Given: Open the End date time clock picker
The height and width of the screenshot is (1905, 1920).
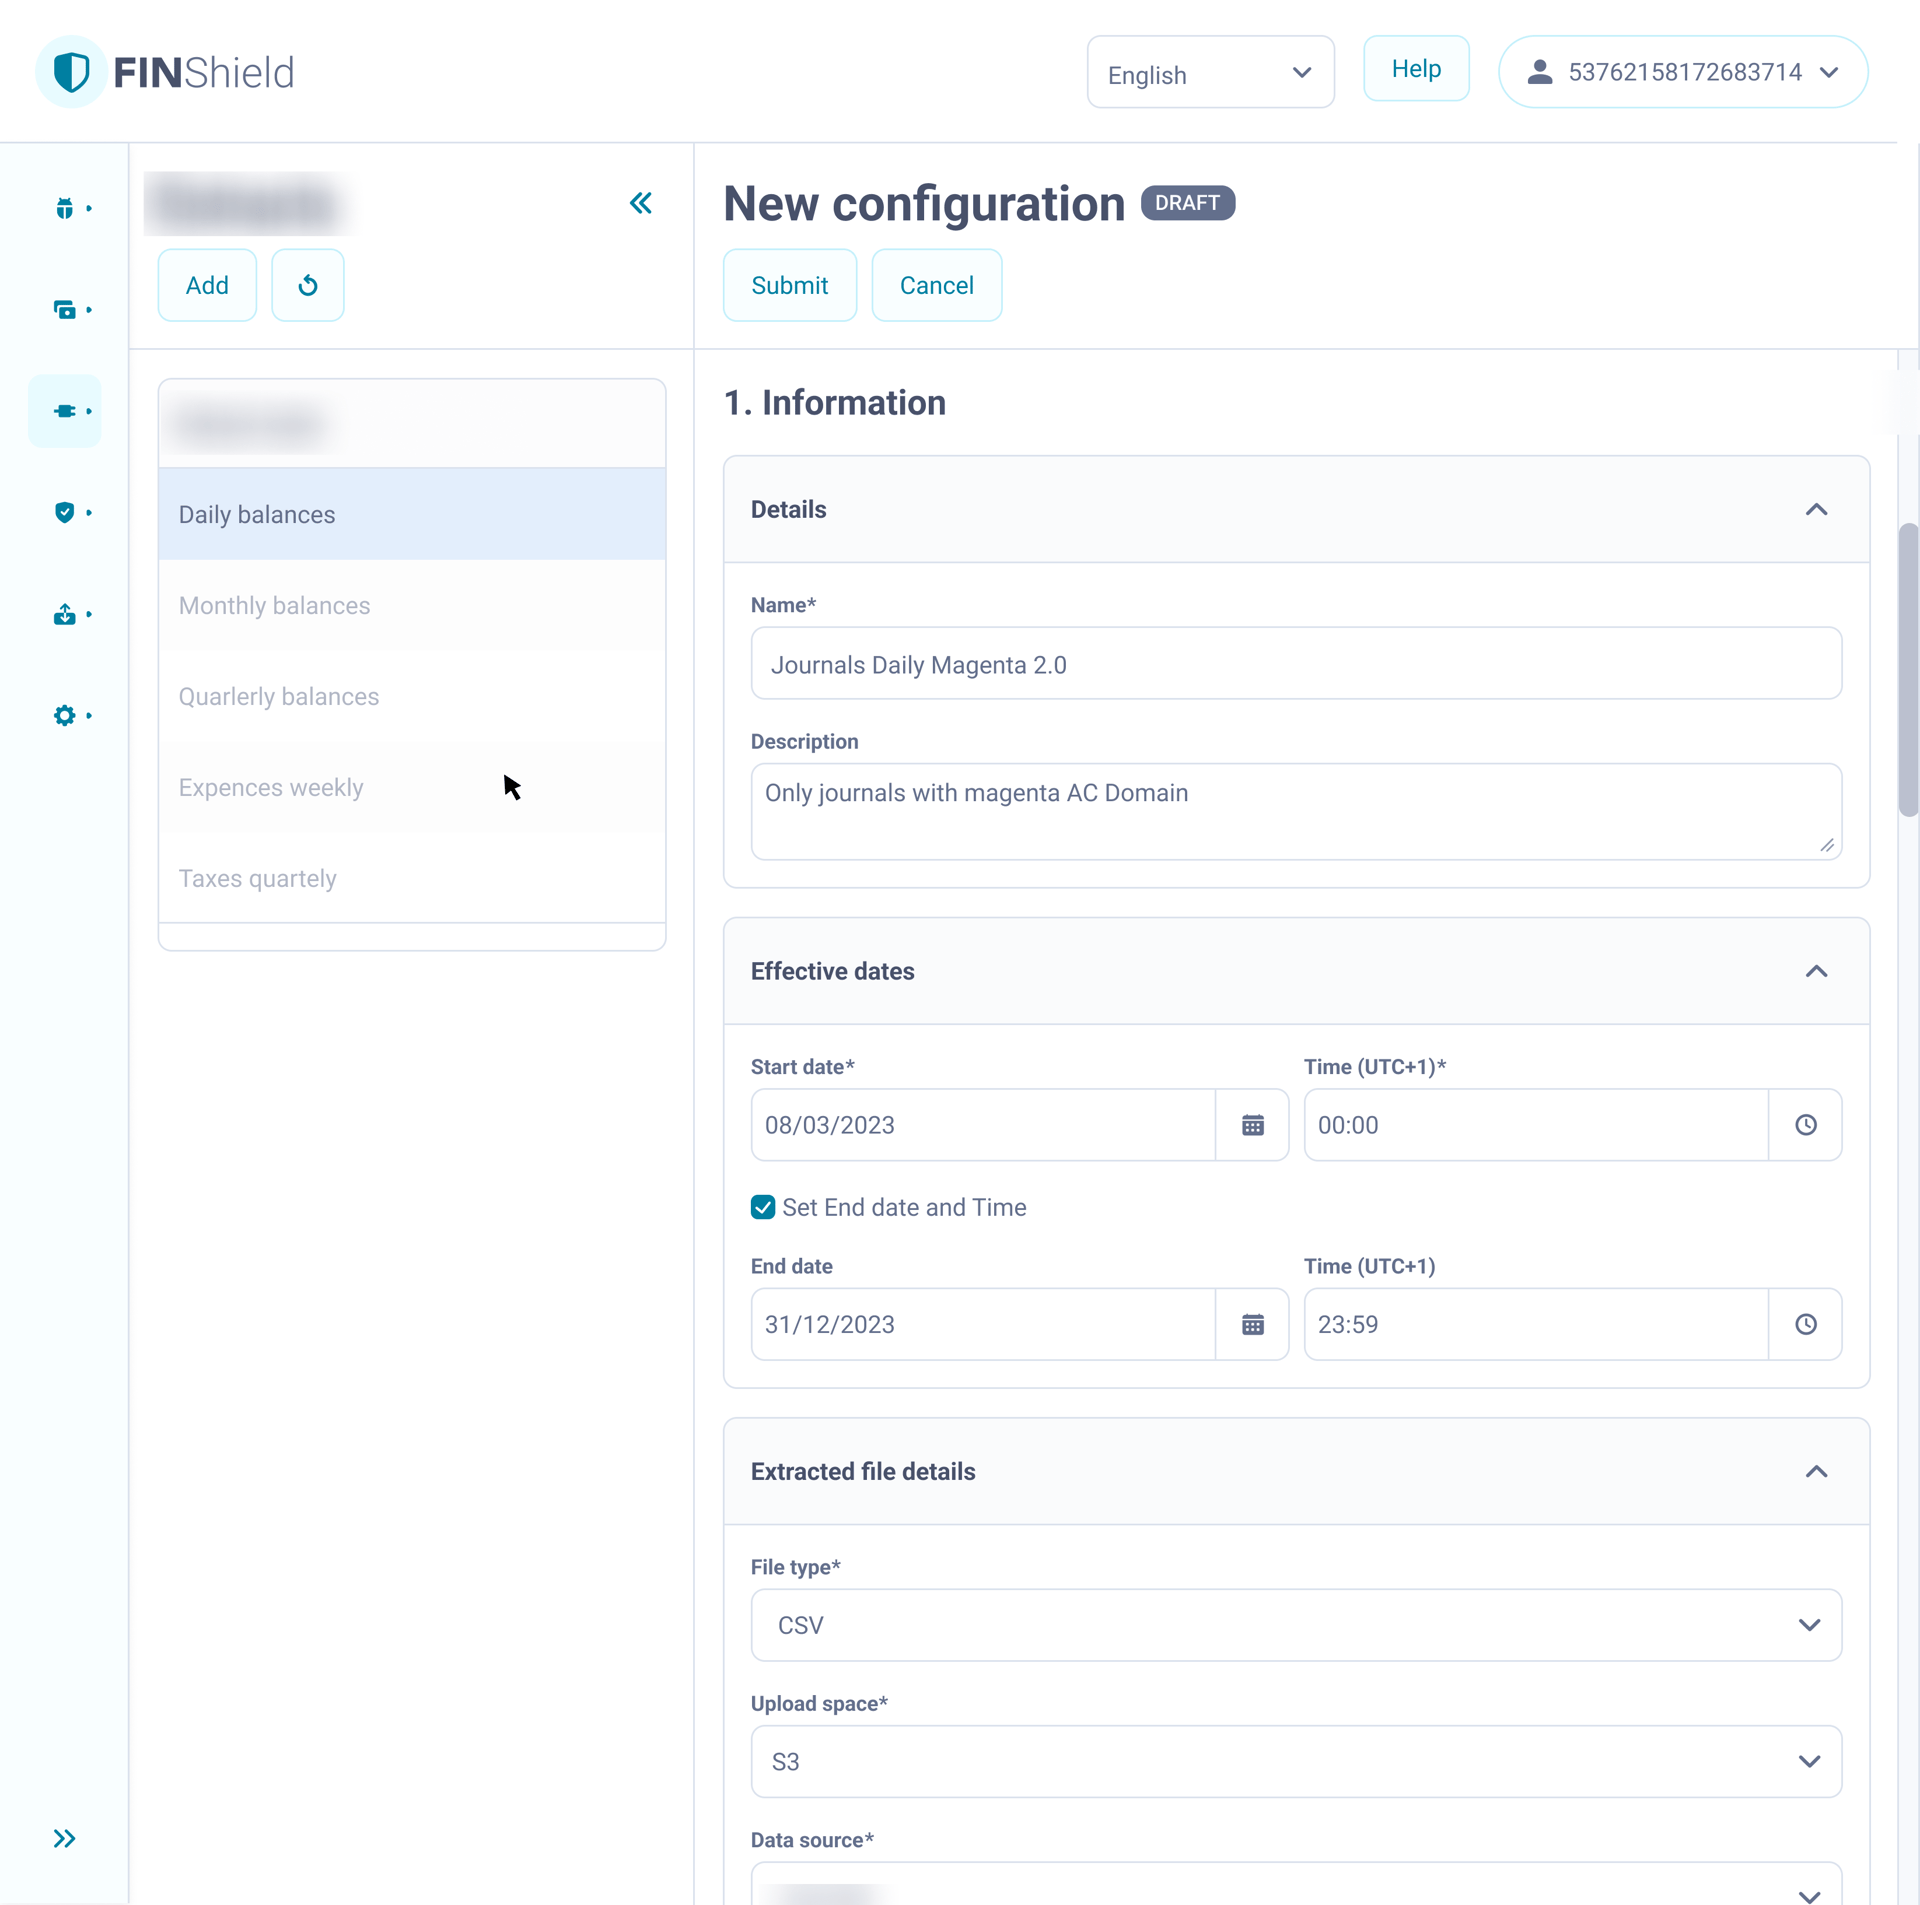Looking at the screenshot, I should point(1805,1324).
